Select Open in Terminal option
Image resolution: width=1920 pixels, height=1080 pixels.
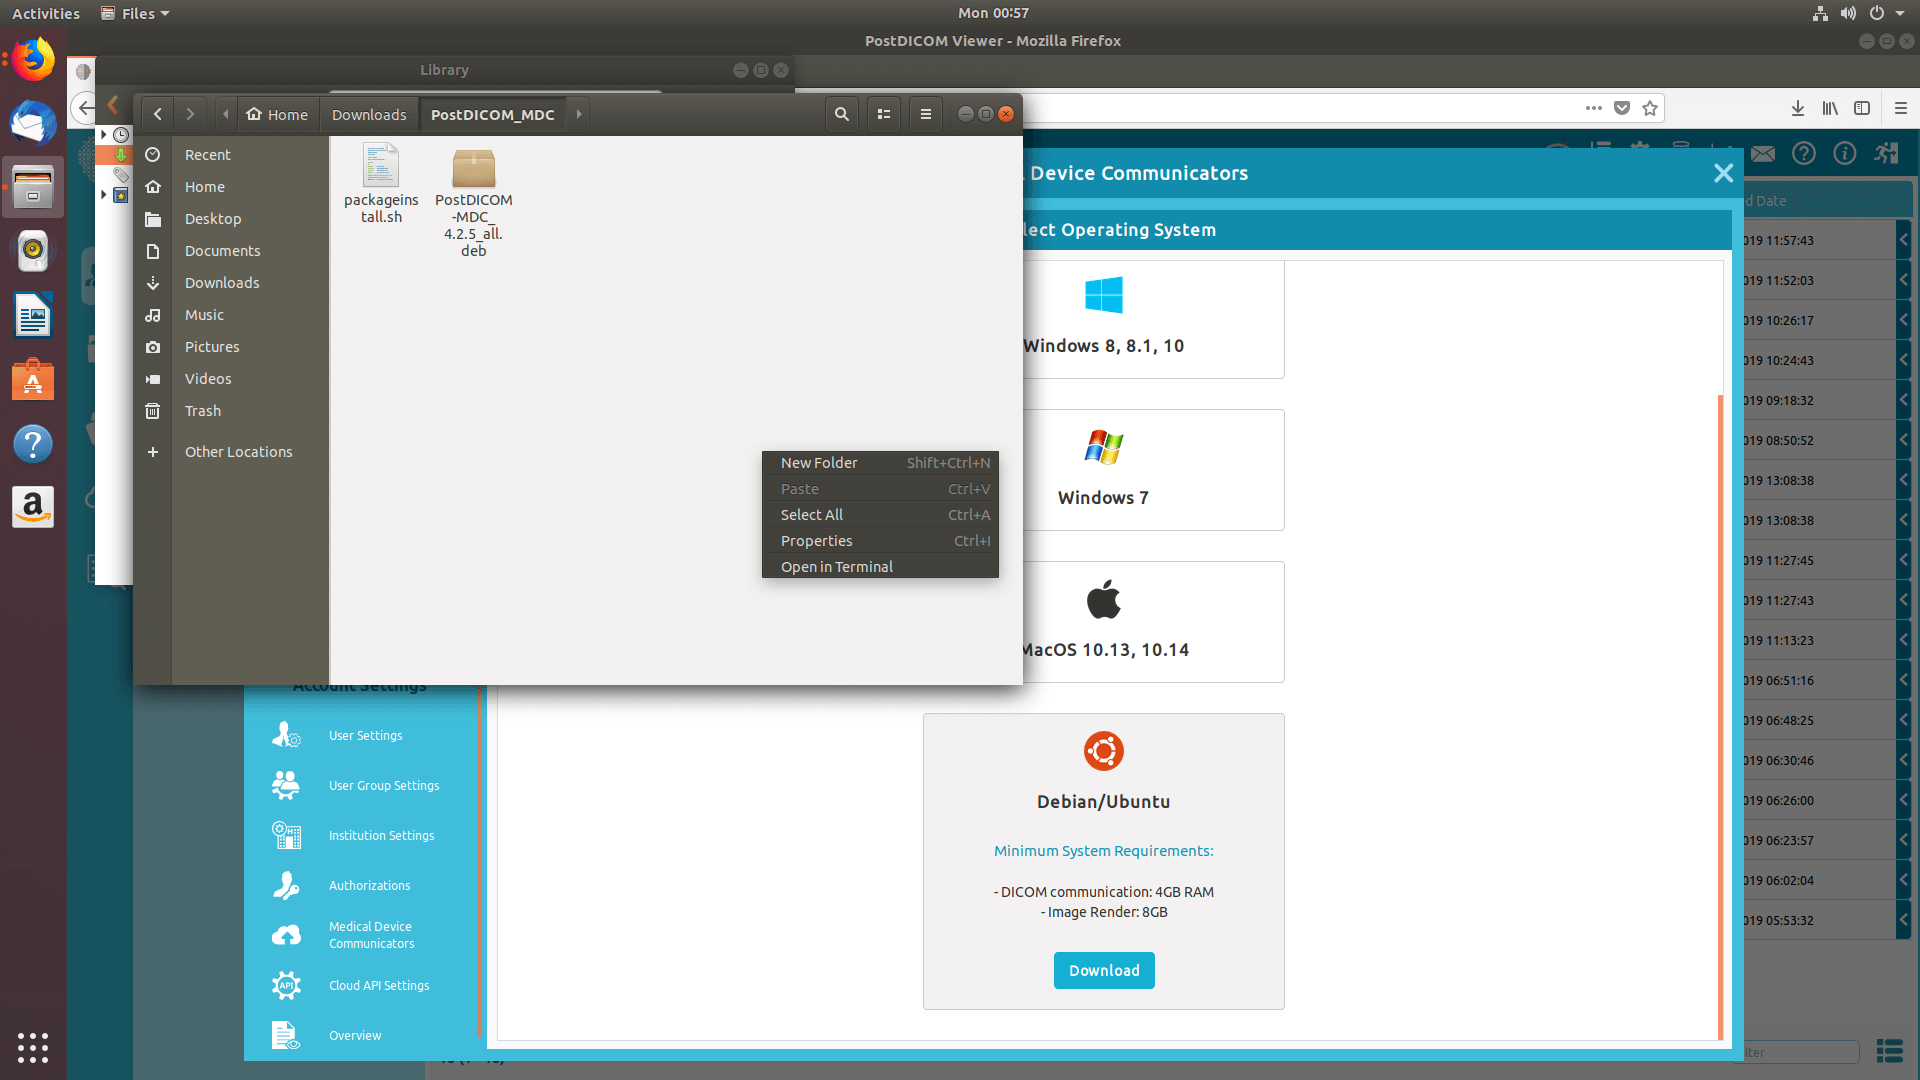point(836,566)
